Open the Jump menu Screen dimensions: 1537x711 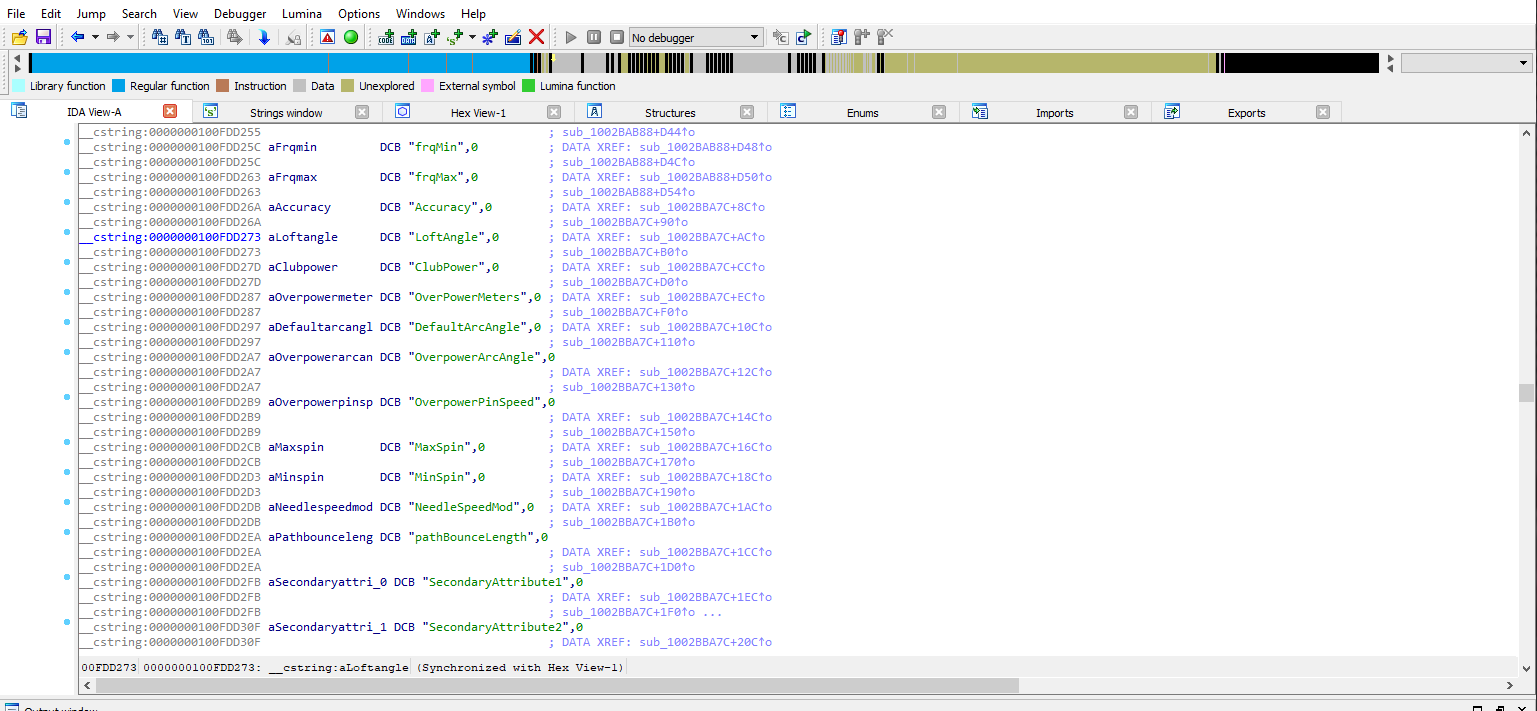coord(91,13)
